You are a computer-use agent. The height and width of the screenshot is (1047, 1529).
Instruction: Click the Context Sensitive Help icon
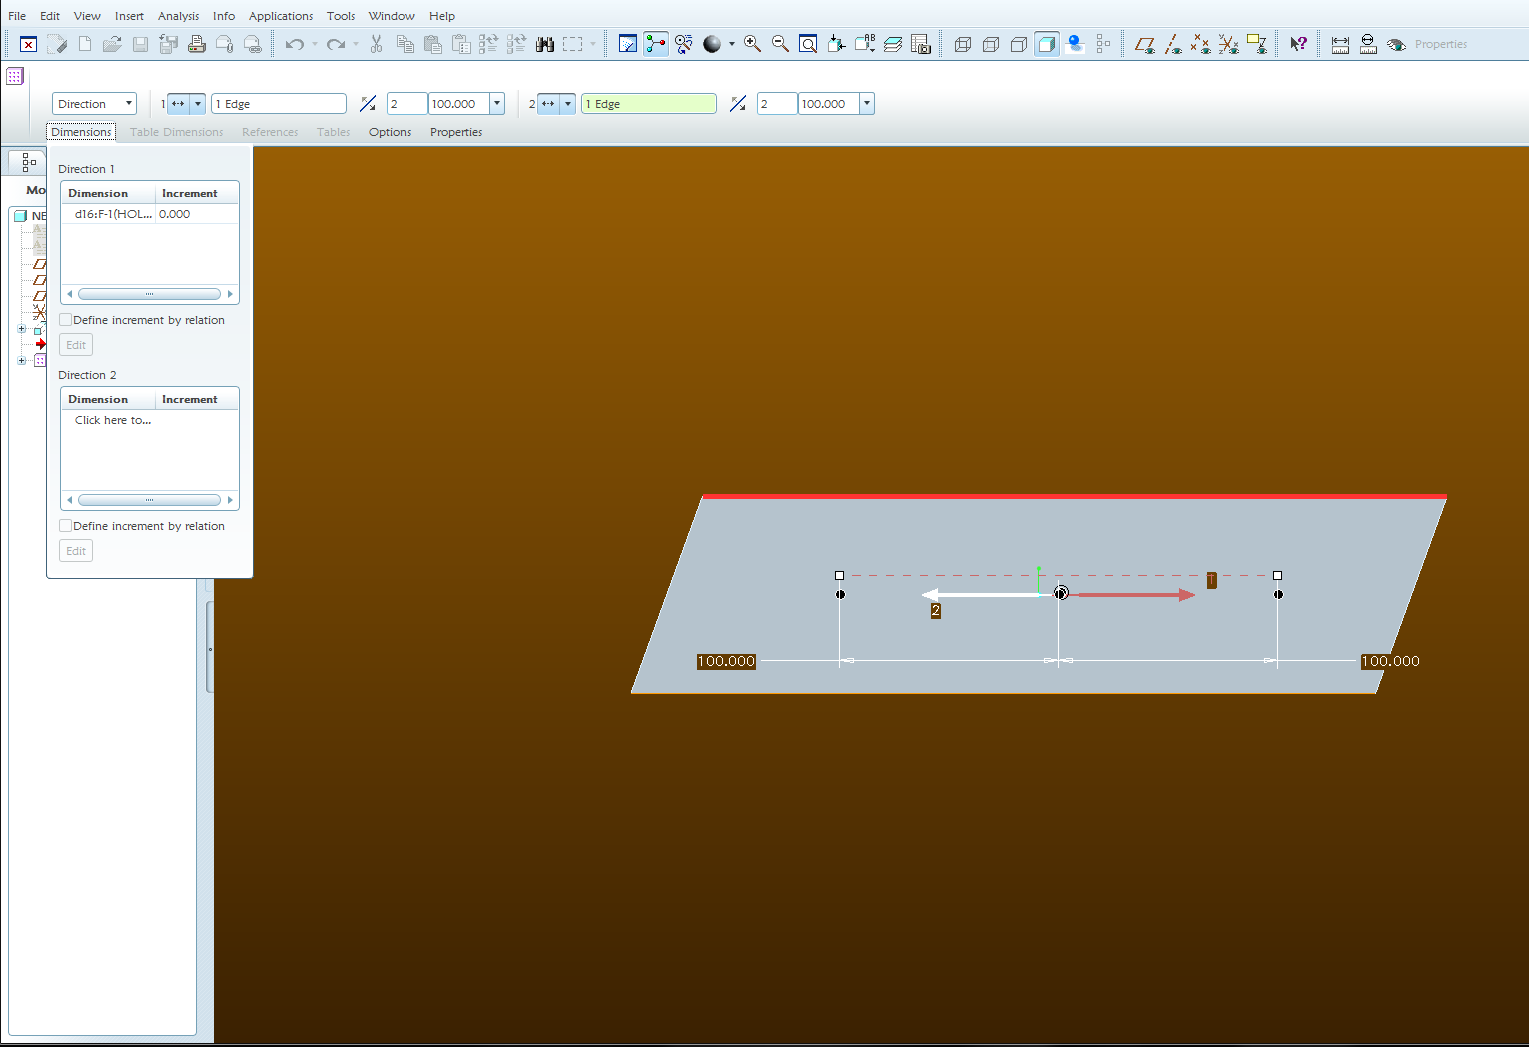[x=1298, y=44]
